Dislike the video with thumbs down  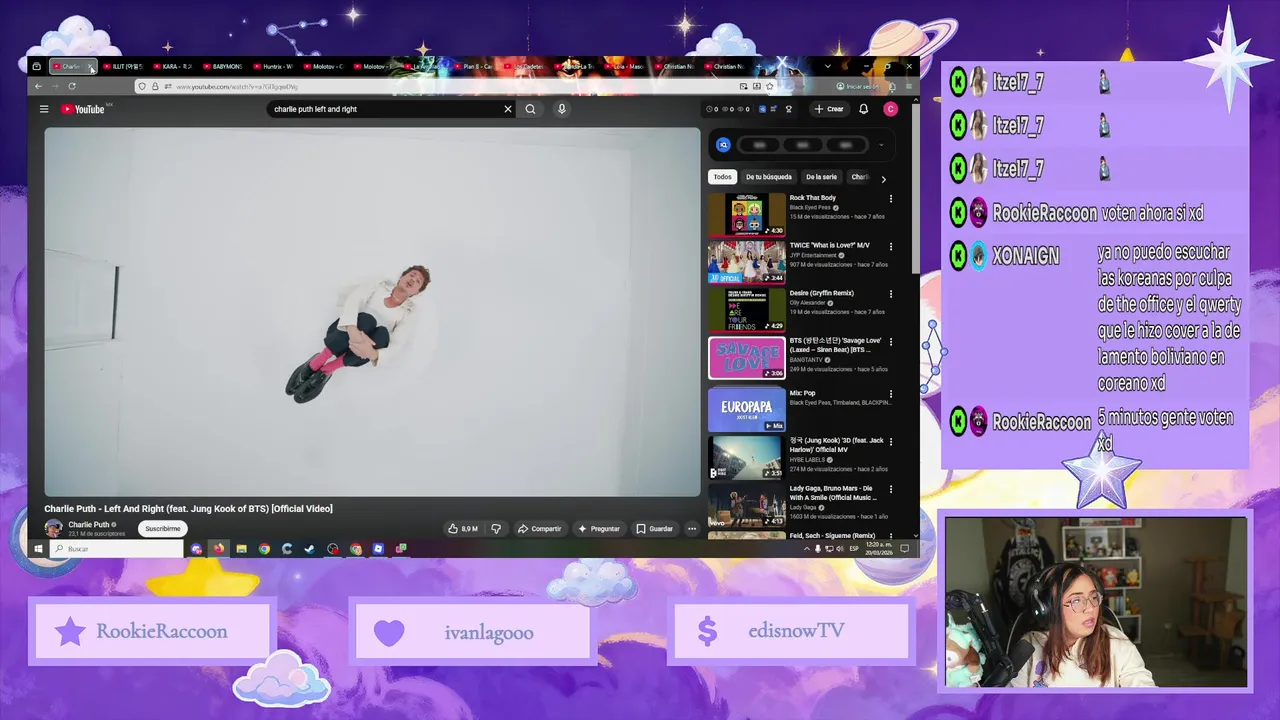point(496,529)
